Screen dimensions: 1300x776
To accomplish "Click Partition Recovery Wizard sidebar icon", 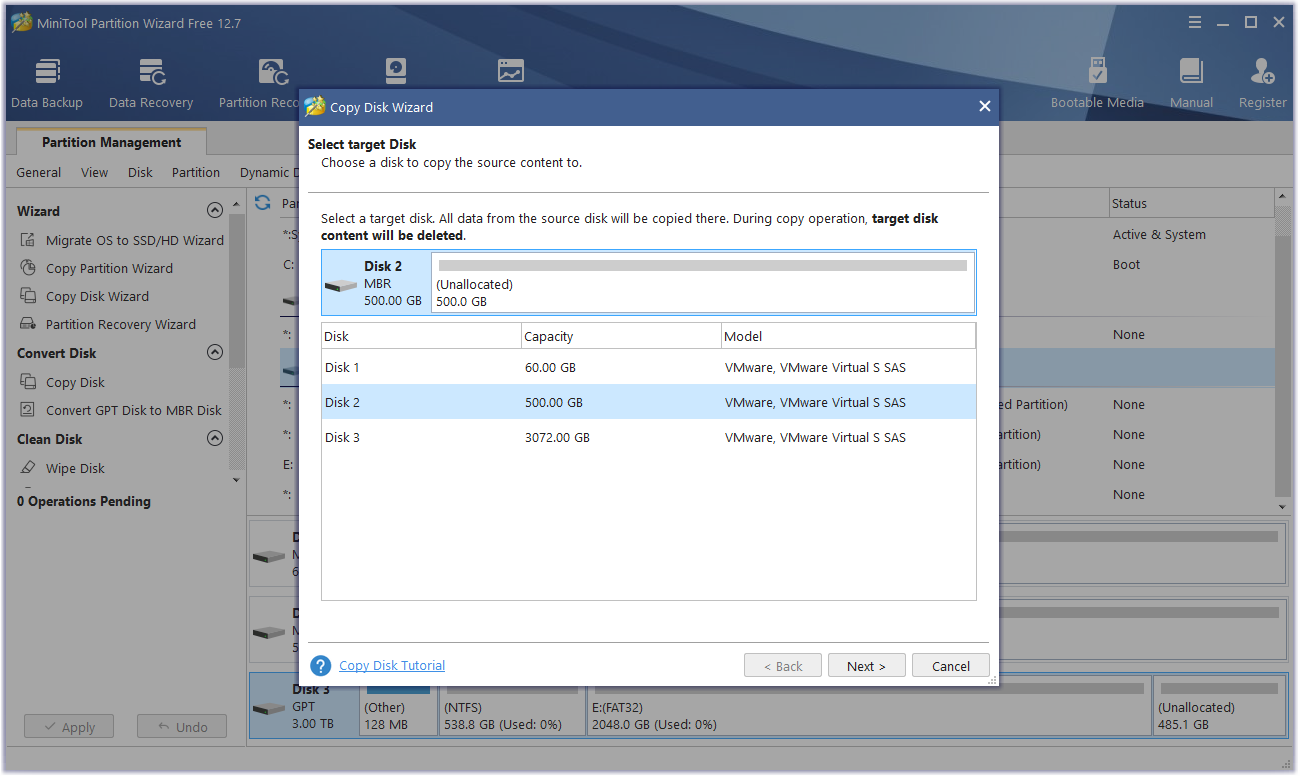I will pyautogui.click(x=28, y=324).
